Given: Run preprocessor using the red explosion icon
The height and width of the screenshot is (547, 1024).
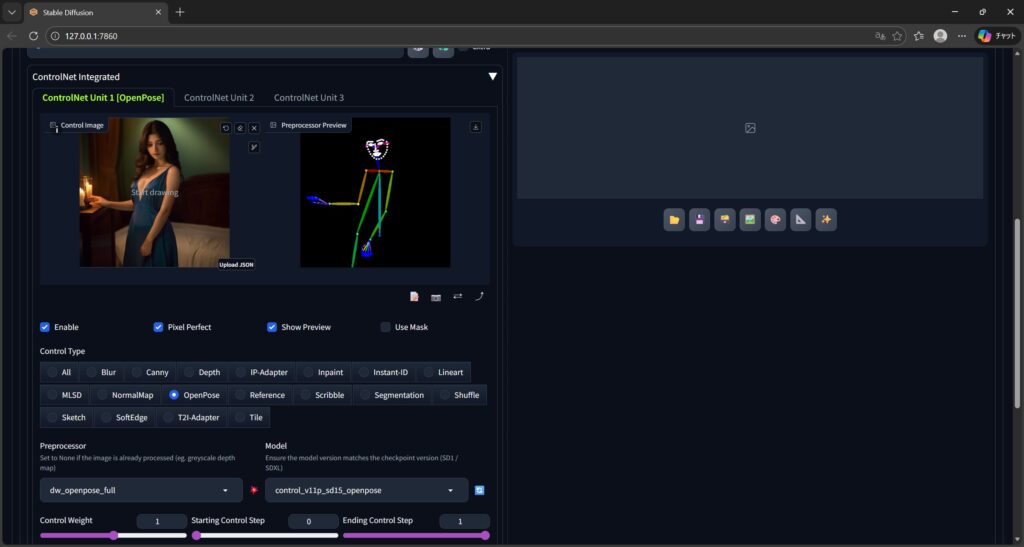Looking at the screenshot, I should 254,491.
